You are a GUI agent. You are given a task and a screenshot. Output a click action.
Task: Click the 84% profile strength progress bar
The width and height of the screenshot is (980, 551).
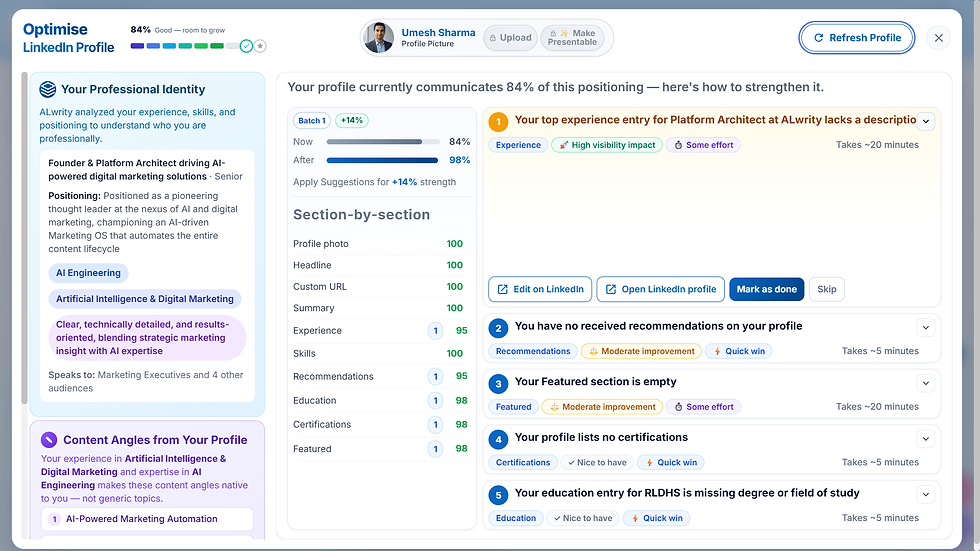point(184,46)
